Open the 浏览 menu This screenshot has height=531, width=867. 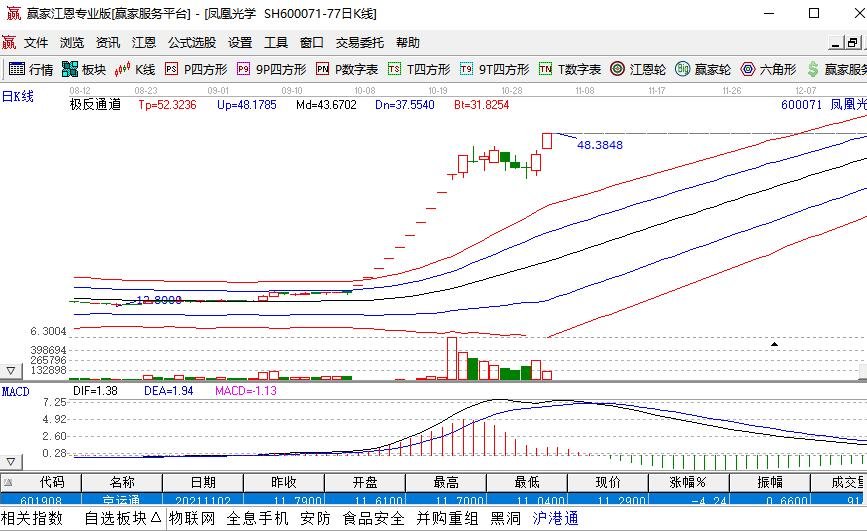tap(72, 43)
